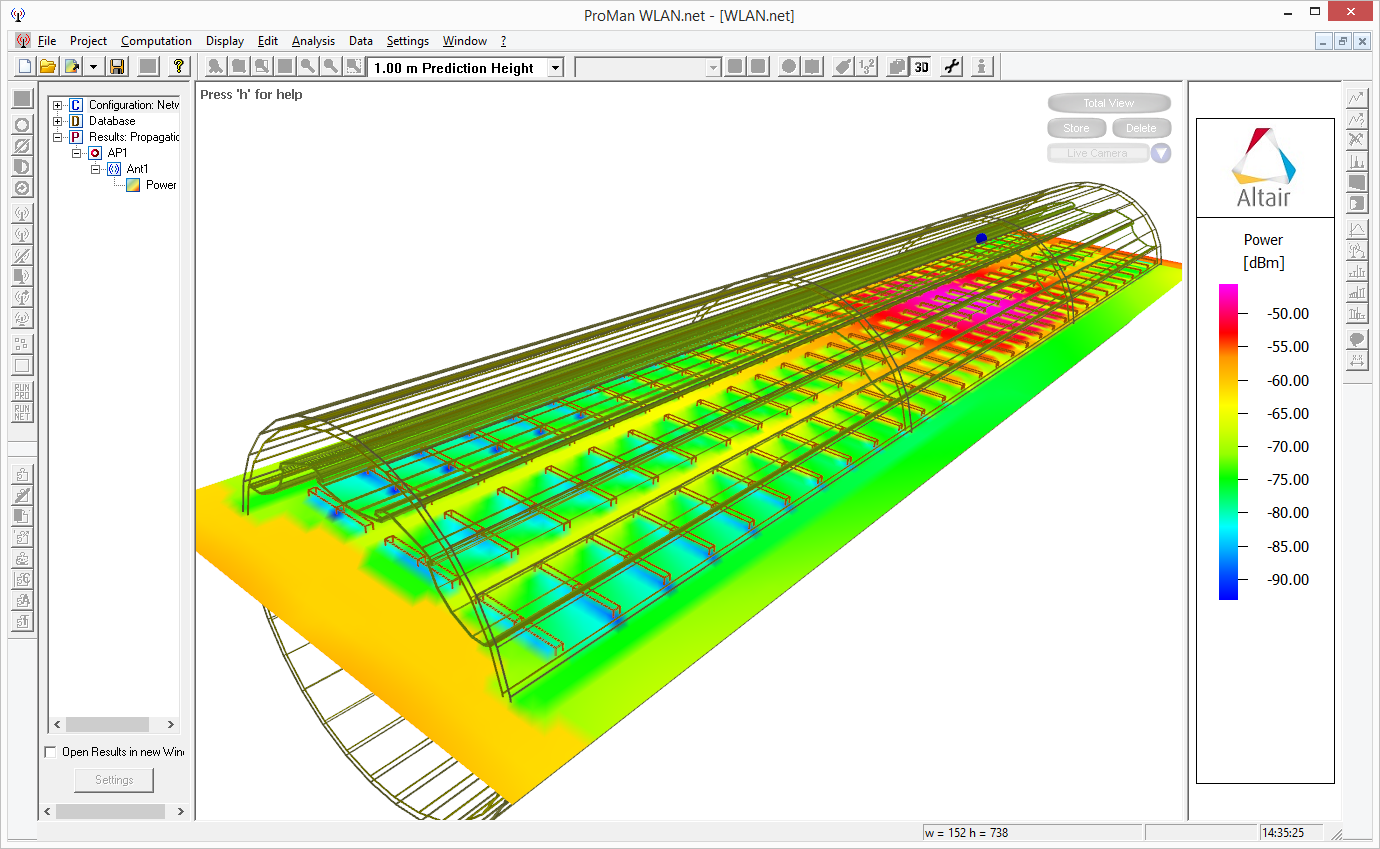The image size is (1380, 849).
Task: Create a new project with the blank page icon
Action: tap(25, 67)
